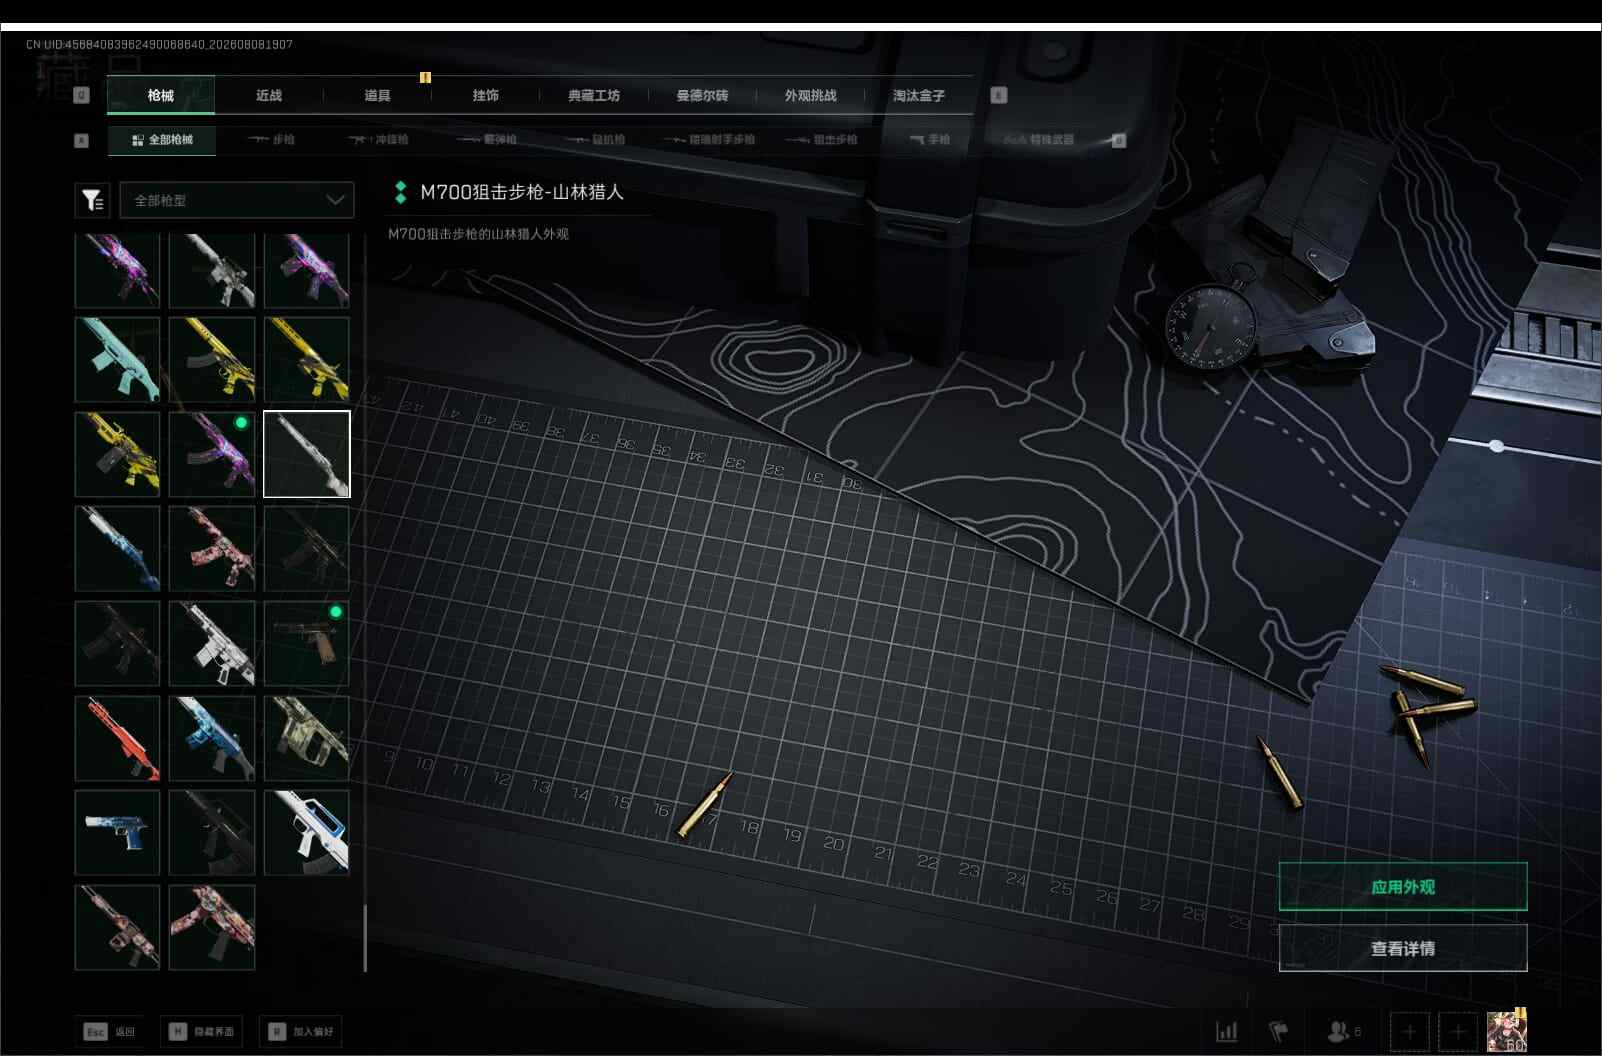
Task: Select the green camo Vector skin thumbnail
Action: [x=307, y=738]
